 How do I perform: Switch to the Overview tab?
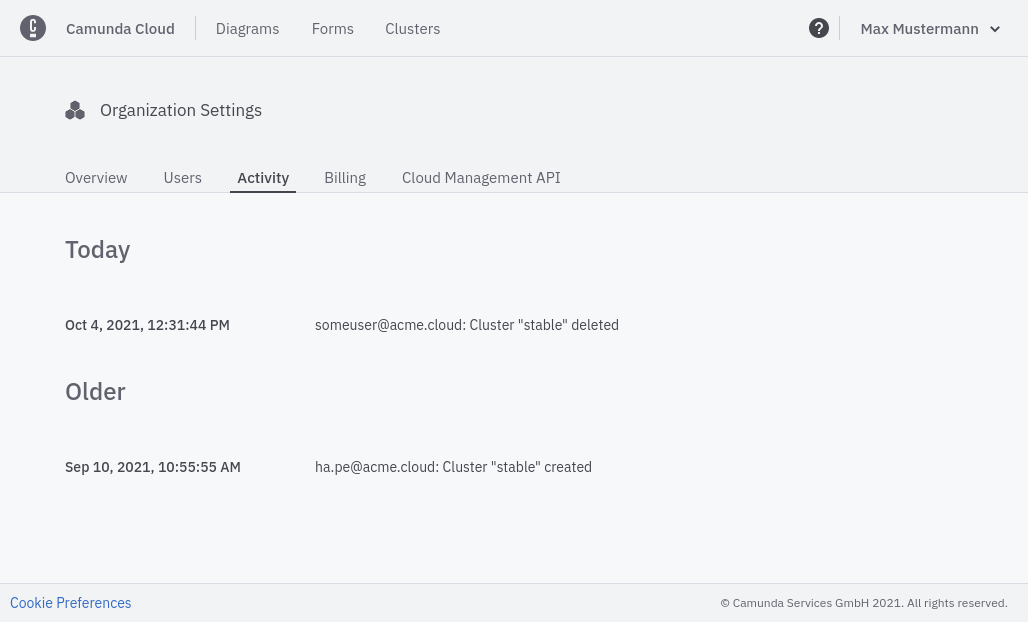(x=96, y=178)
